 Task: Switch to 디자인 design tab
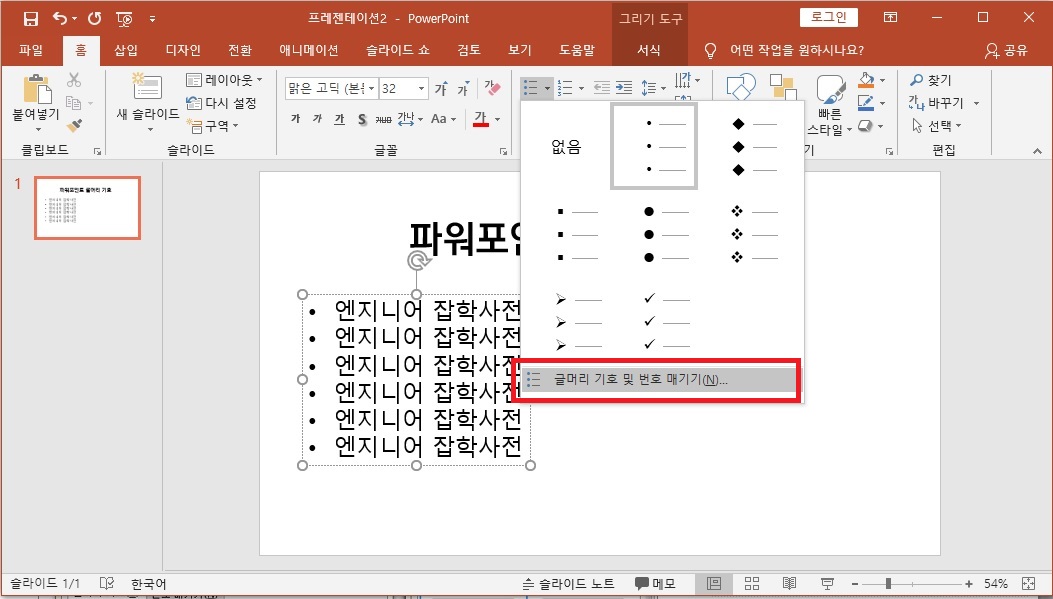pyautogui.click(x=183, y=50)
